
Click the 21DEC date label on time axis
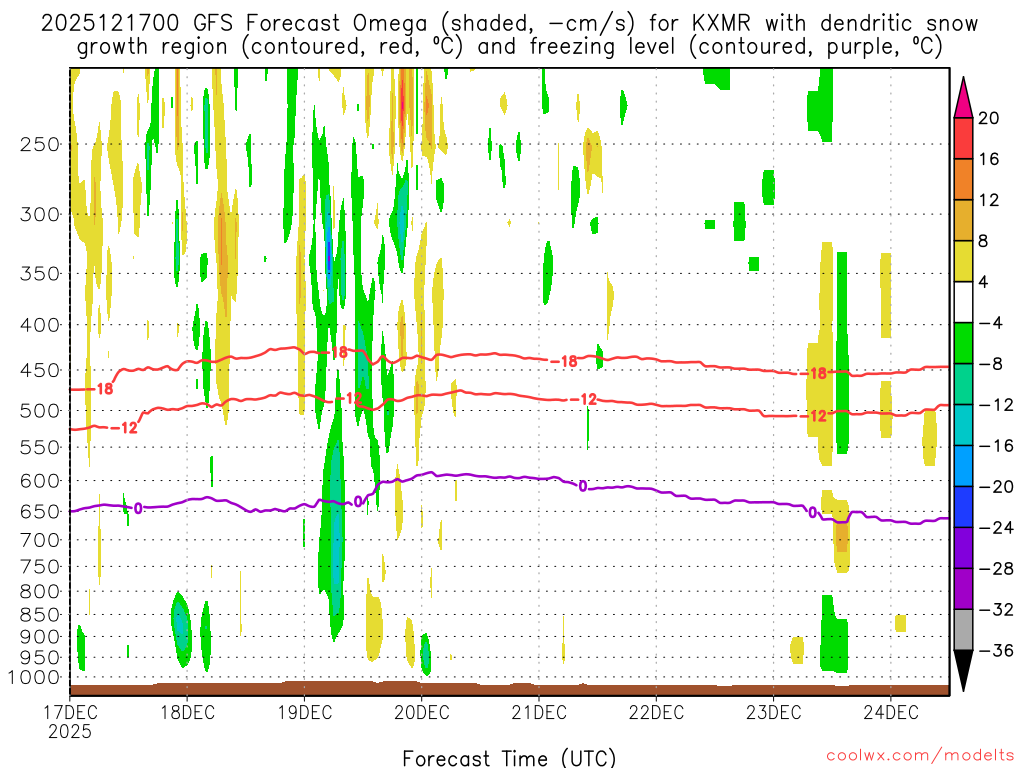[x=539, y=712]
